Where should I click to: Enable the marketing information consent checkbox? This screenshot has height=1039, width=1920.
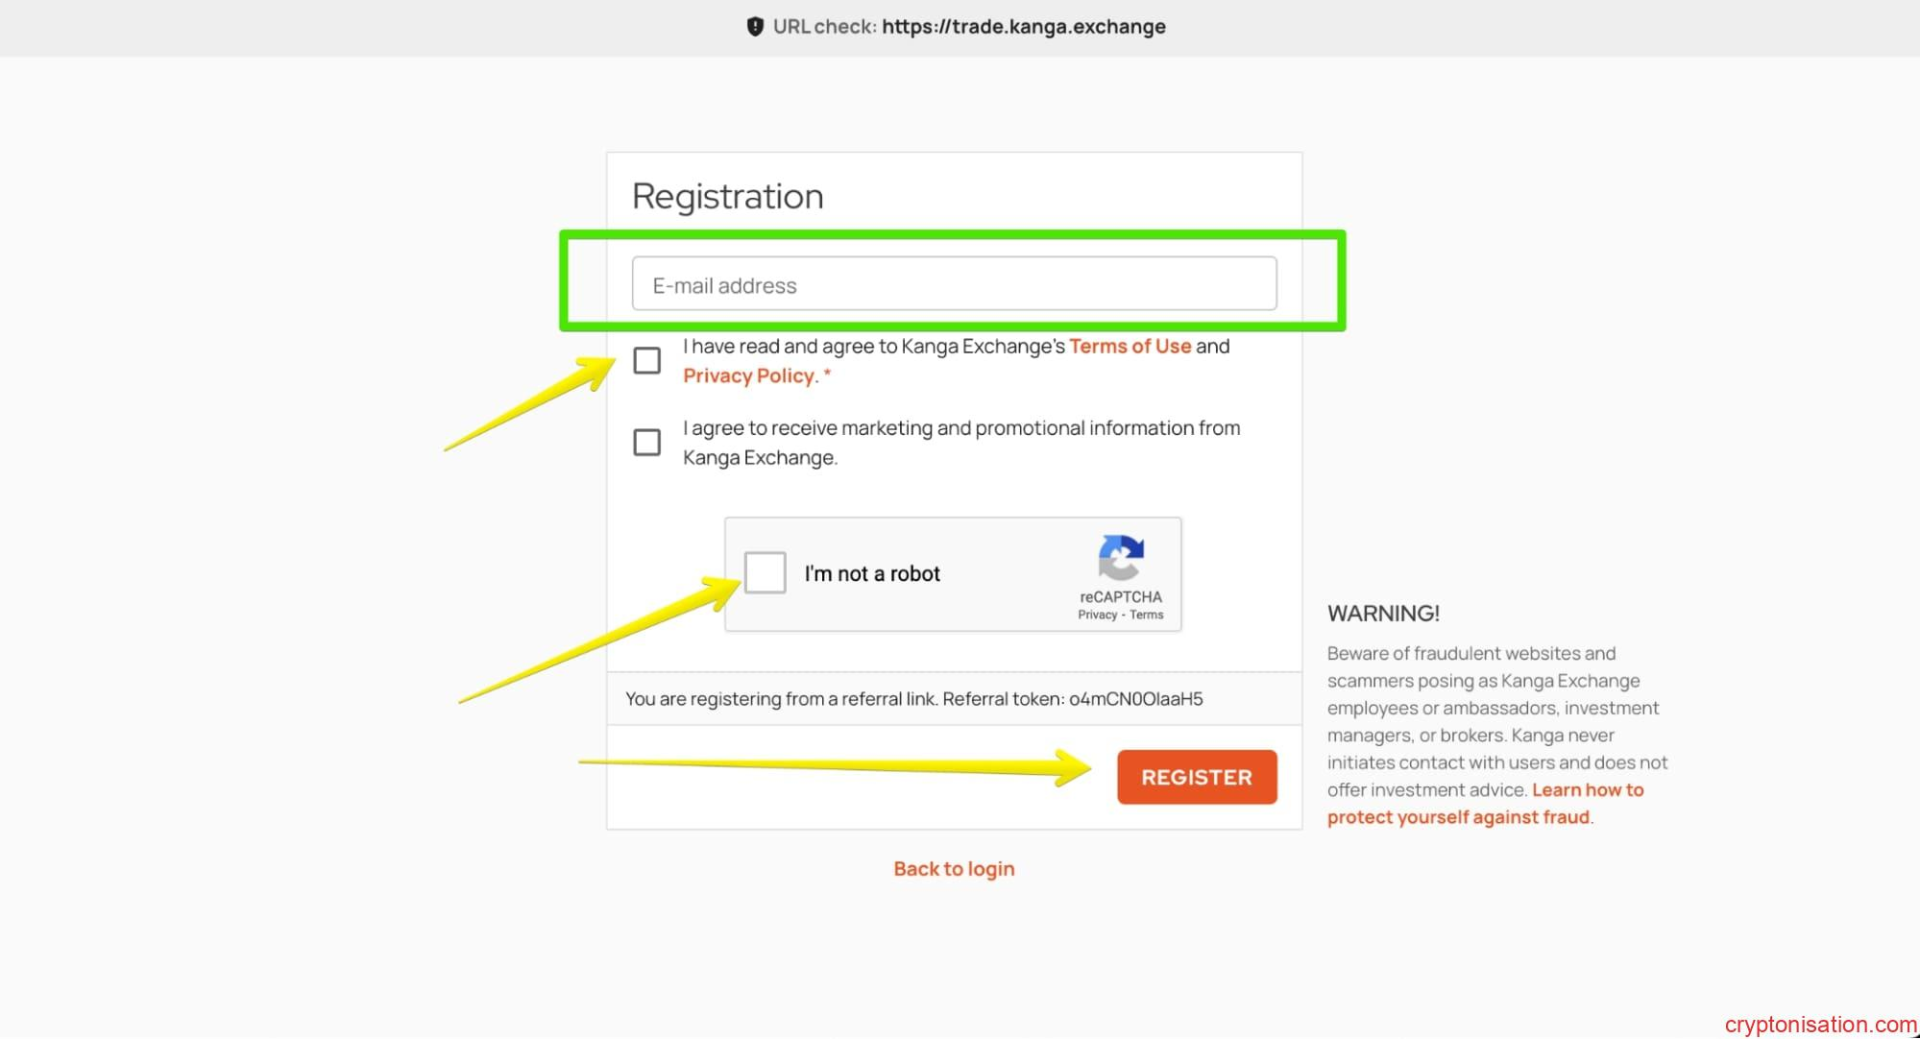[647, 442]
